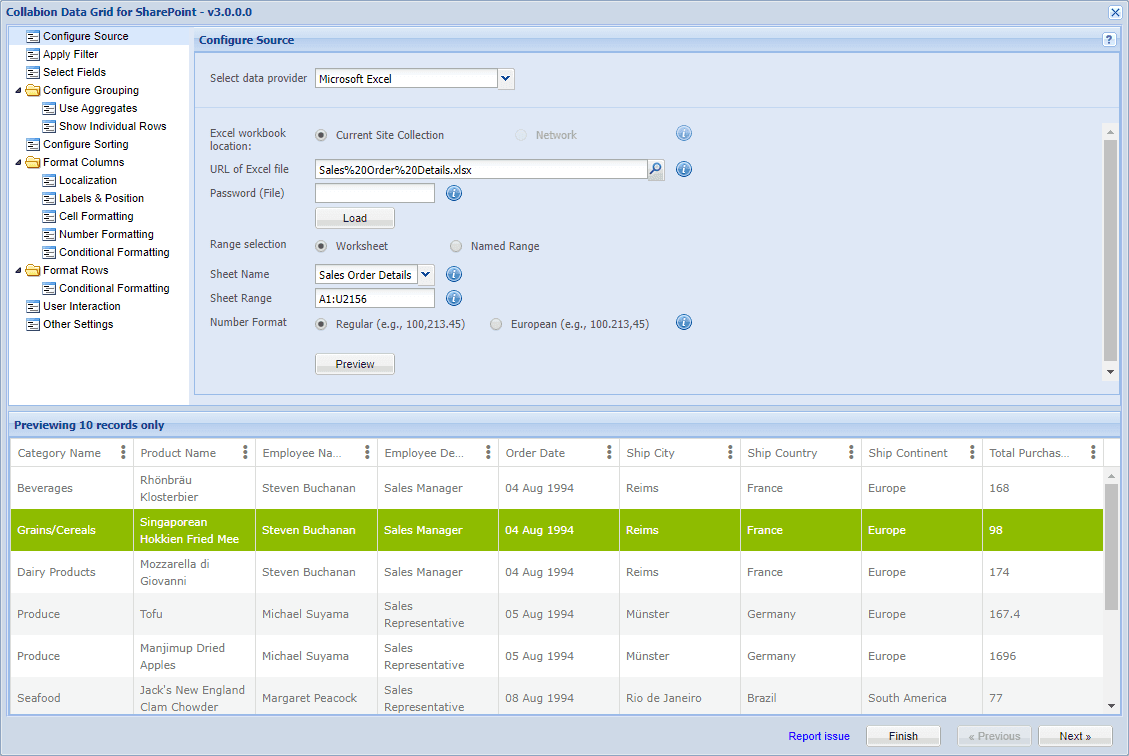
Task: Click the URL of Excel file field
Action: [481, 169]
